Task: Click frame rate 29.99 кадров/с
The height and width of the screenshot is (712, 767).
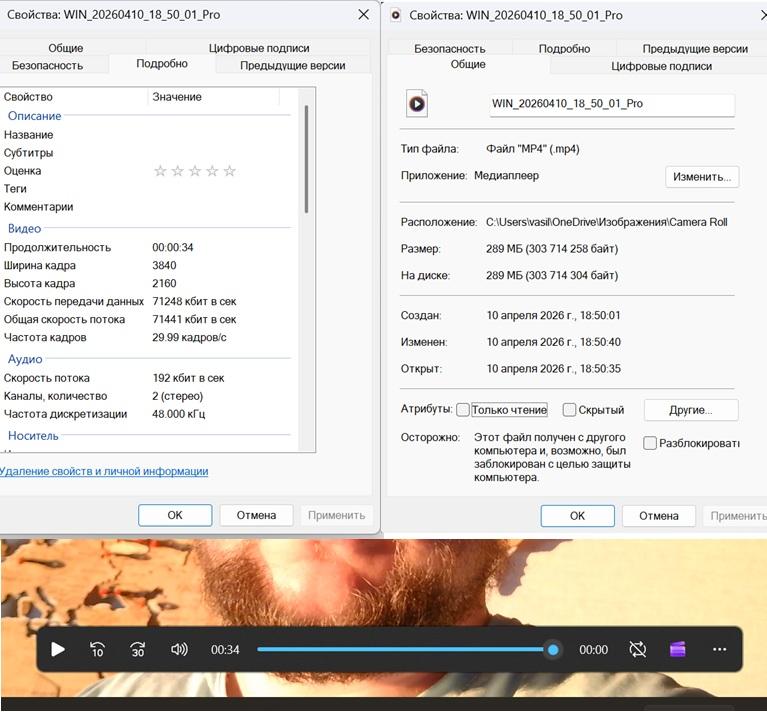Action: 189,337
